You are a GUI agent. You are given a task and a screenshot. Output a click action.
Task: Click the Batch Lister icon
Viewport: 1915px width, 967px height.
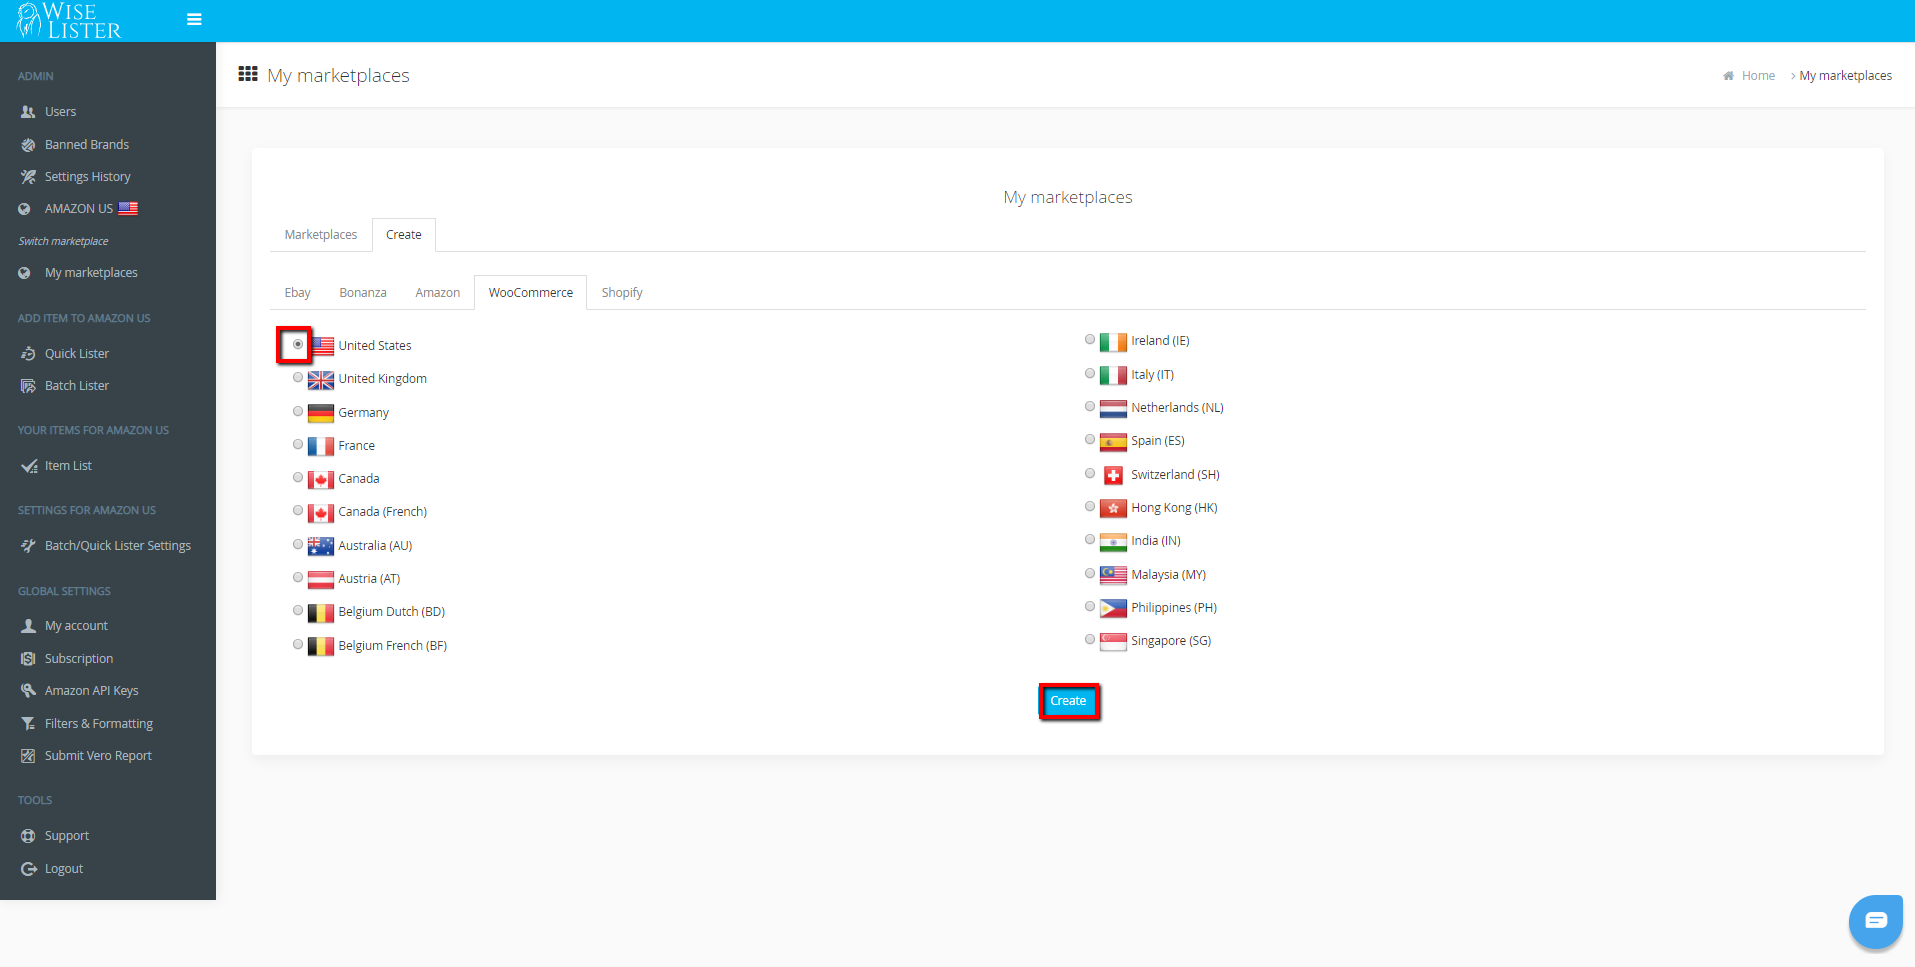tap(28, 386)
